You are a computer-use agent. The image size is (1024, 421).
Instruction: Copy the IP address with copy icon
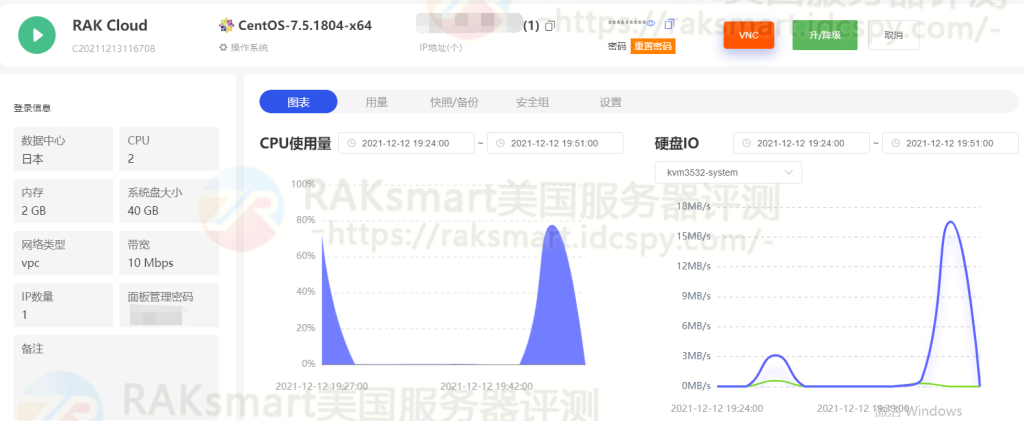[x=550, y=26]
